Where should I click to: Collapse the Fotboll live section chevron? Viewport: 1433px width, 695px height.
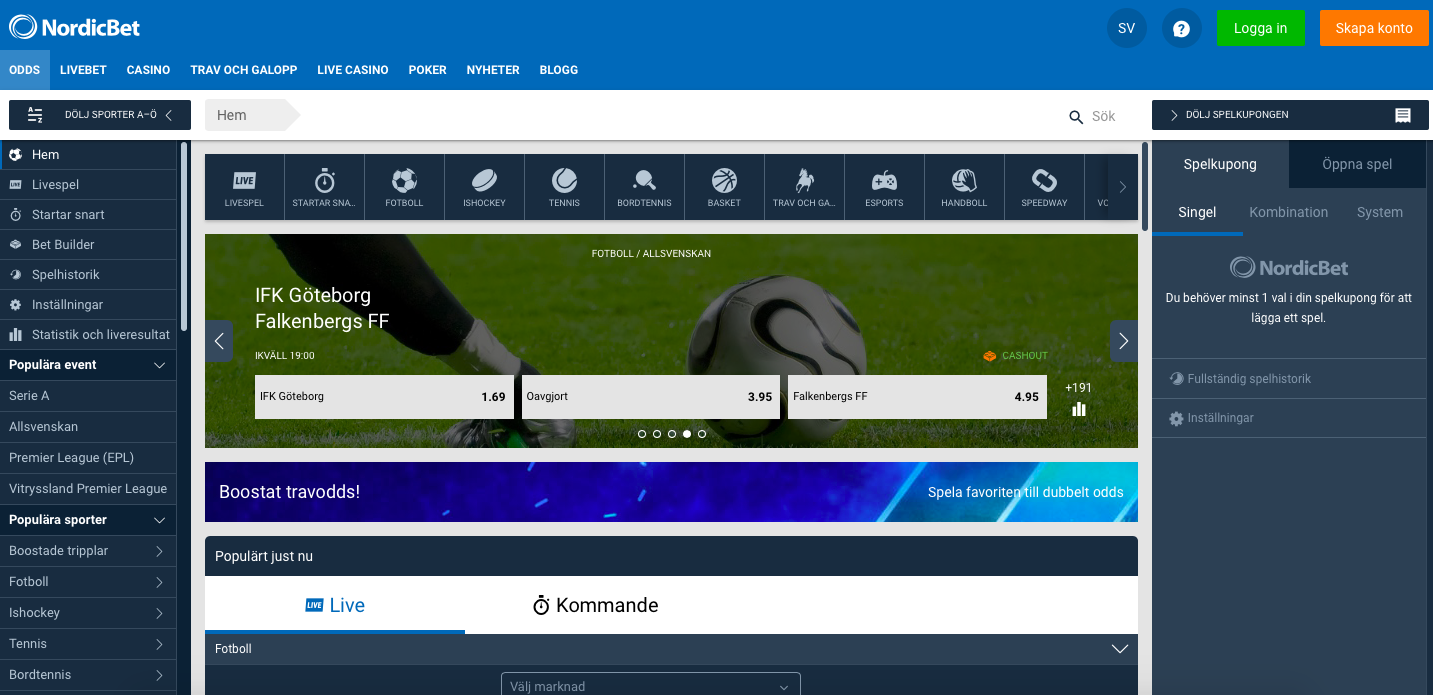(1119, 648)
